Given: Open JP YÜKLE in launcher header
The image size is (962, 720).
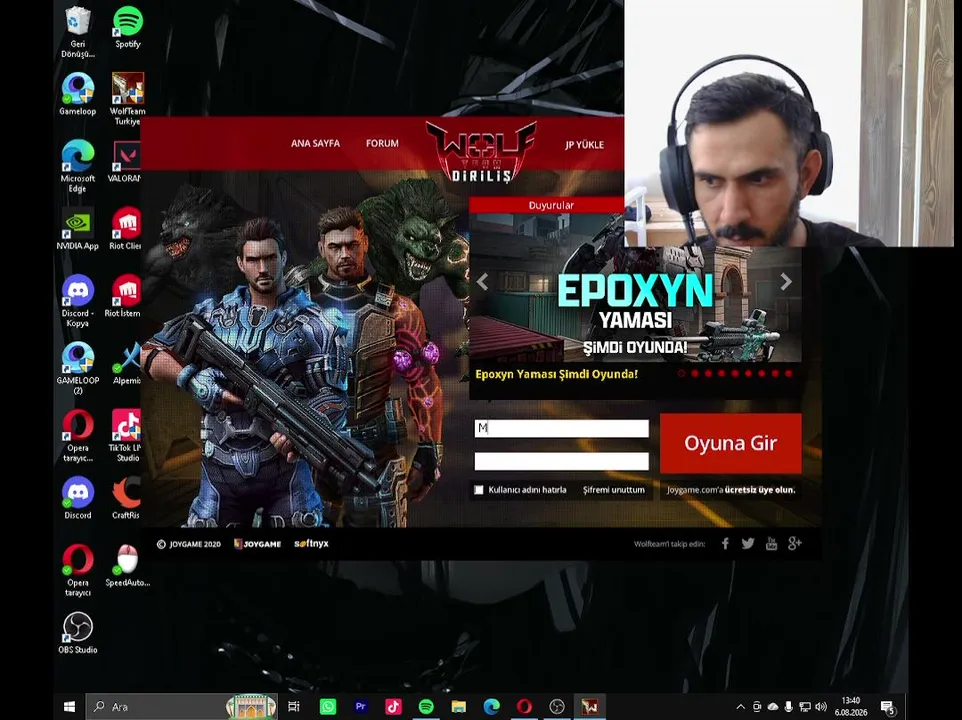Looking at the screenshot, I should click(x=584, y=144).
